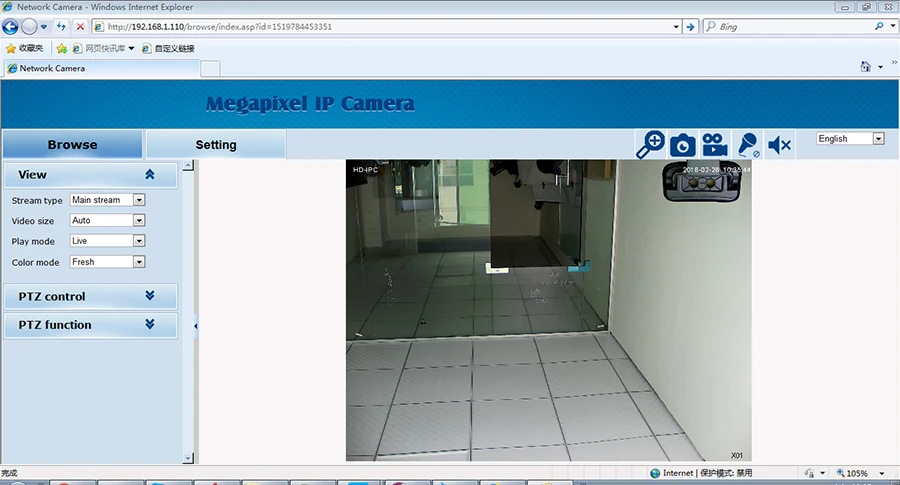Click the add to favorites bar icon
Image resolution: width=900 pixels, height=485 pixels.
click(x=62, y=48)
